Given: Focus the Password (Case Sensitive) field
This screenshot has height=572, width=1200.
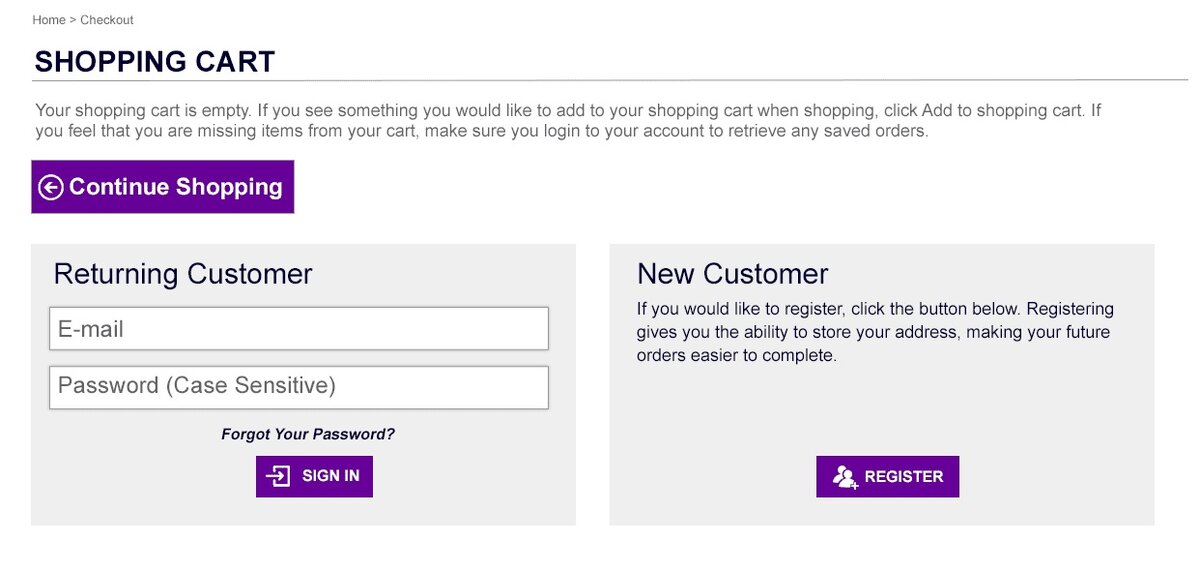Looking at the screenshot, I should click(x=299, y=387).
